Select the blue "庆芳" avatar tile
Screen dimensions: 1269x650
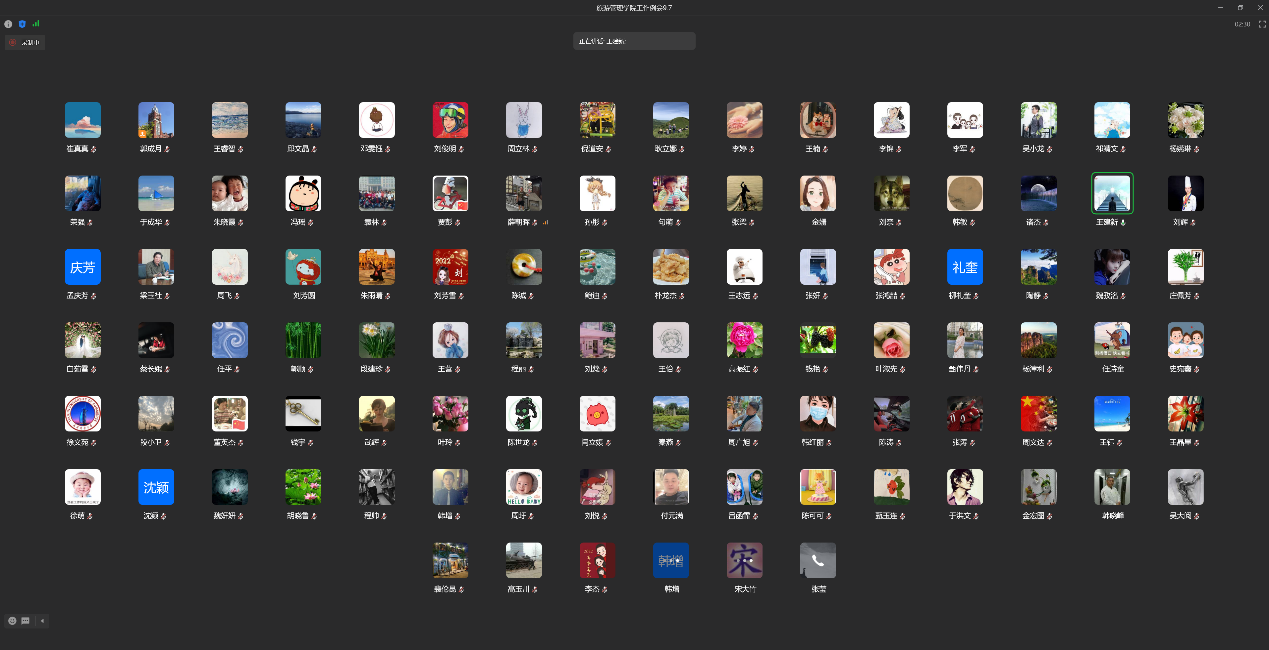point(82,267)
